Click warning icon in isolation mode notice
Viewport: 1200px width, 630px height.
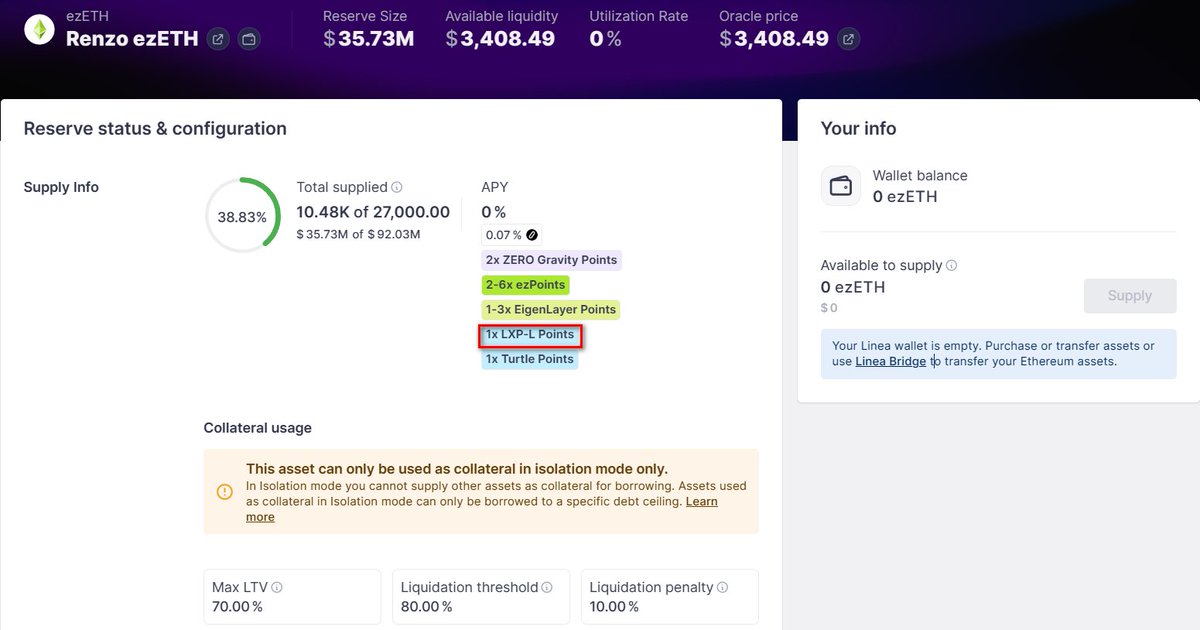pyautogui.click(x=225, y=492)
